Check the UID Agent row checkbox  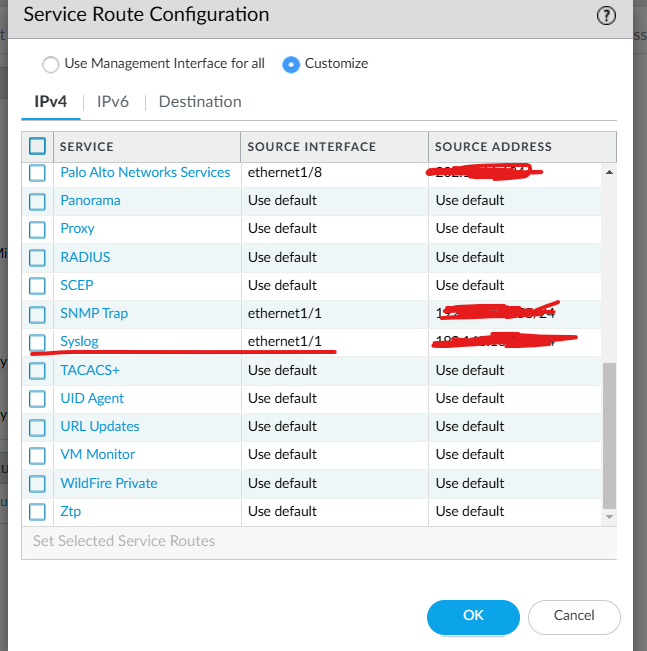point(37,399)
